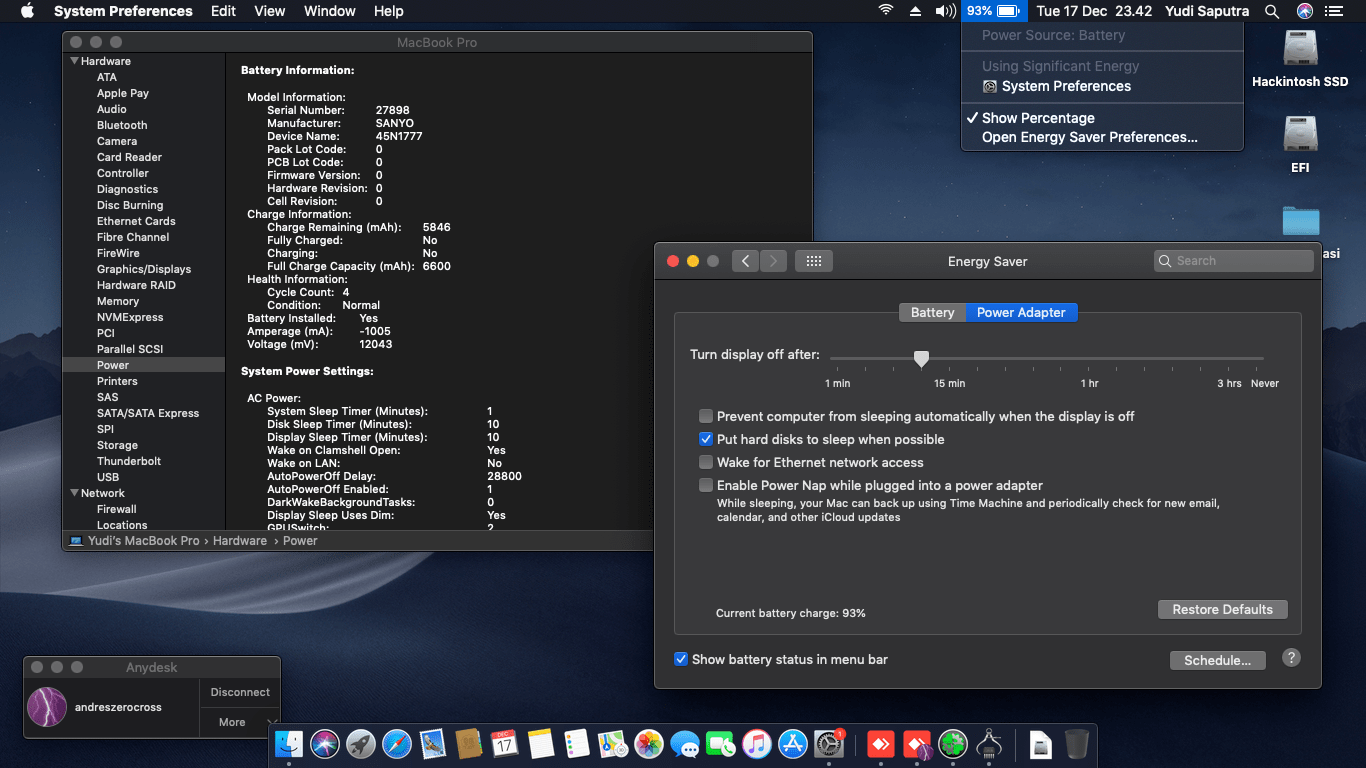Click the display-off slider thumb
This screenshot has width=1366, height=768.
921,358
